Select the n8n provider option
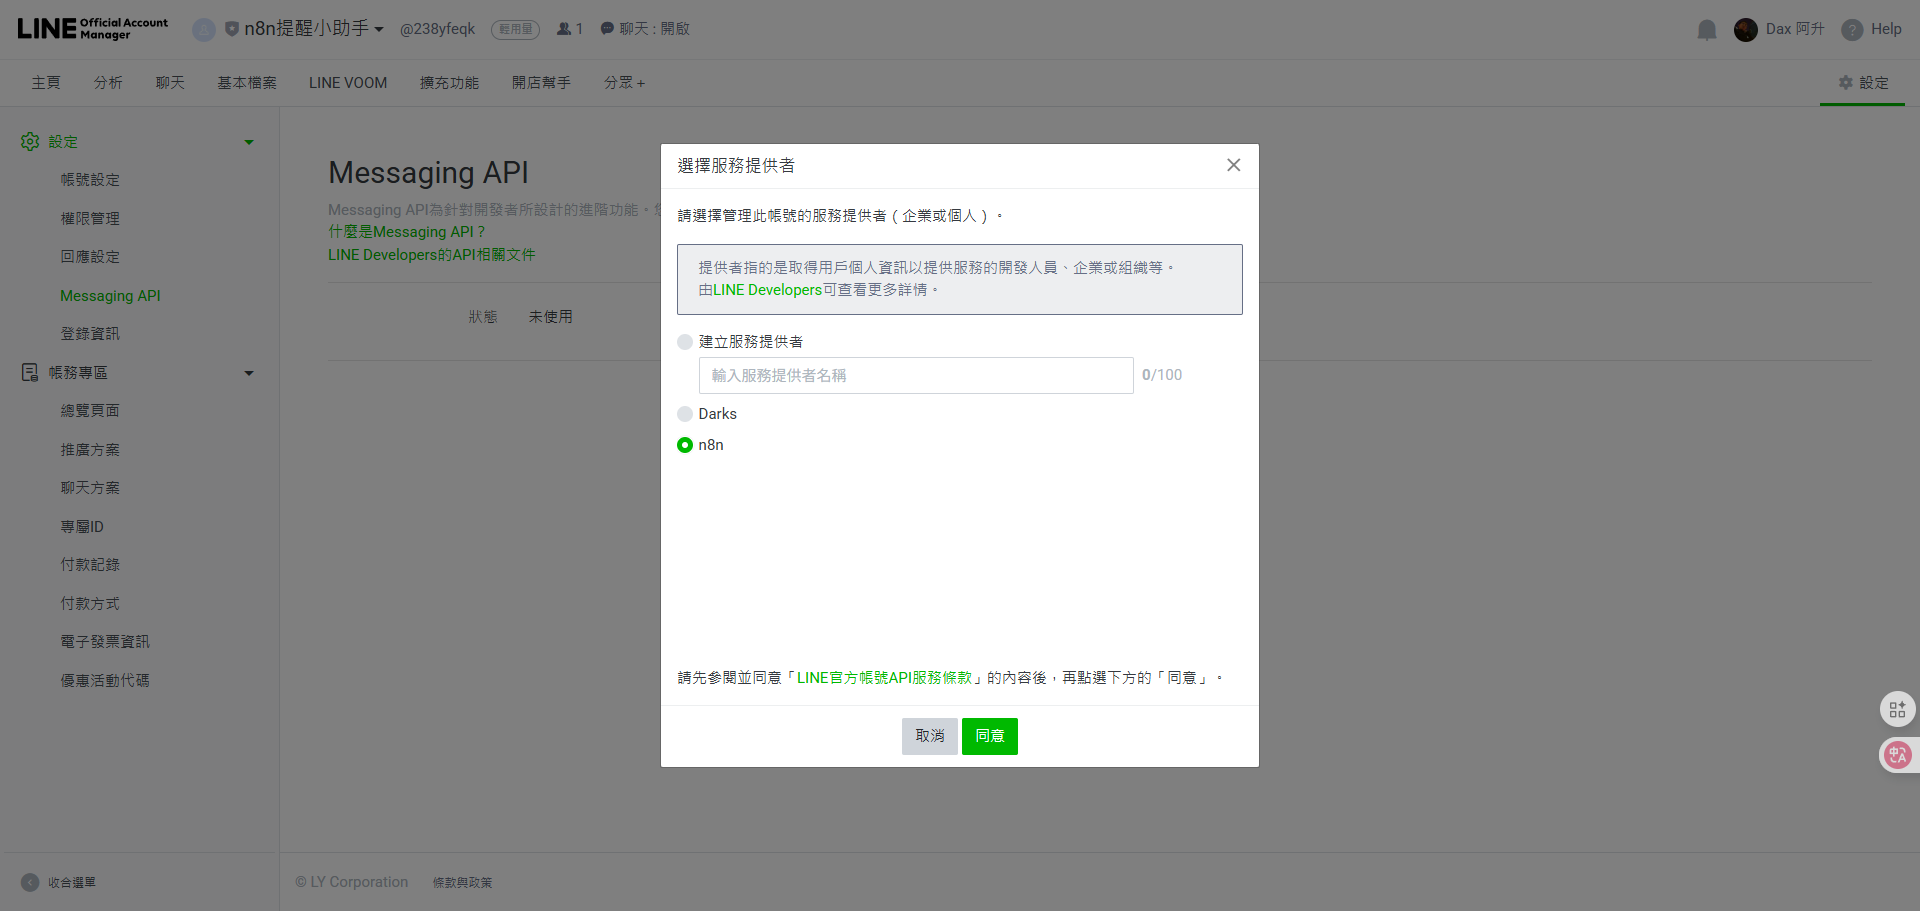The height and width of the screenshot is (911, 1920). click(x=684, y=444)
